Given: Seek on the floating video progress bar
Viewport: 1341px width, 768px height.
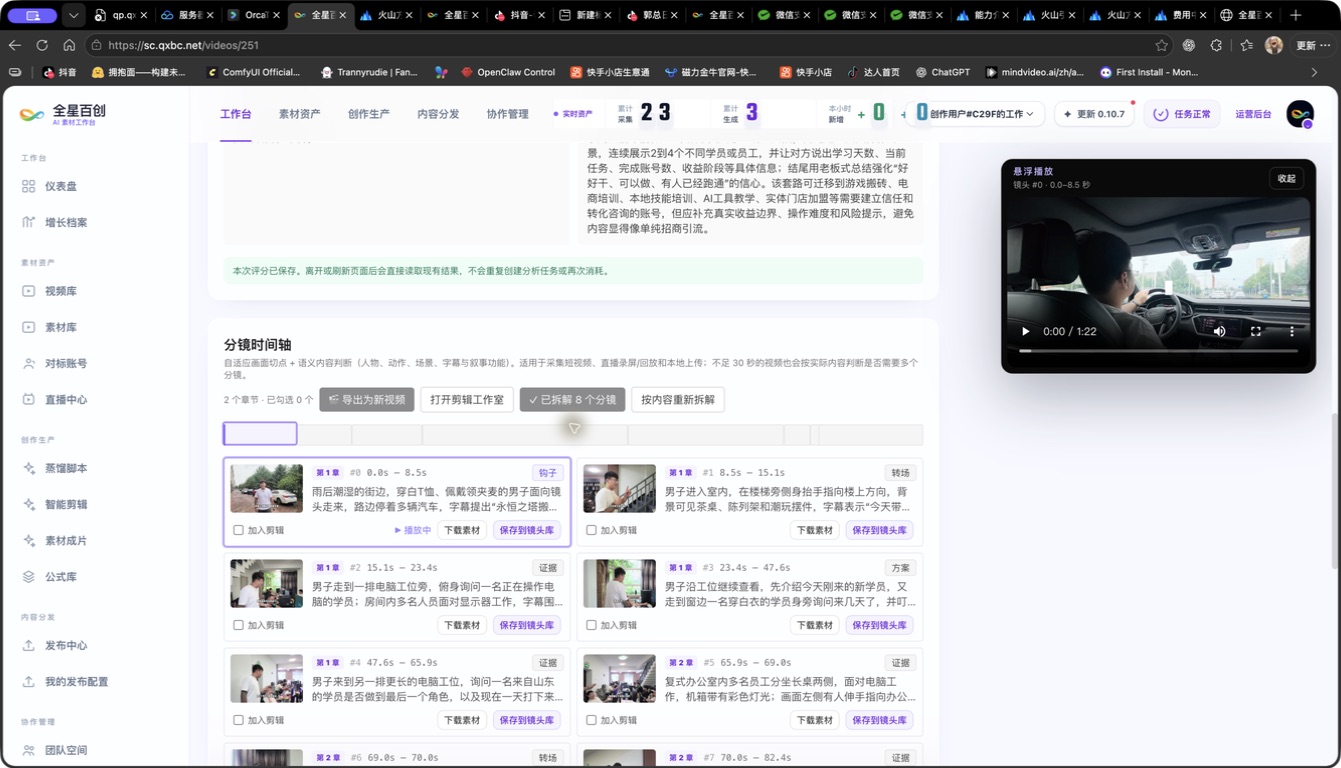Looking at the screenshot, I should coord(1158,351).
